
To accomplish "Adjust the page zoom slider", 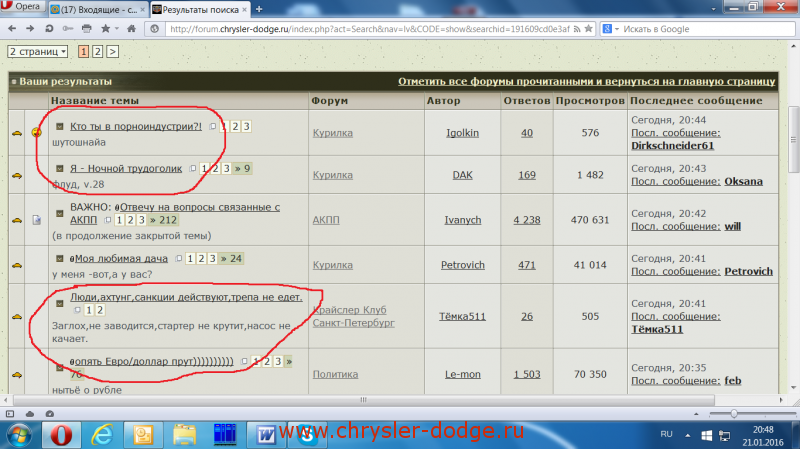I will (x=734, y=414).
